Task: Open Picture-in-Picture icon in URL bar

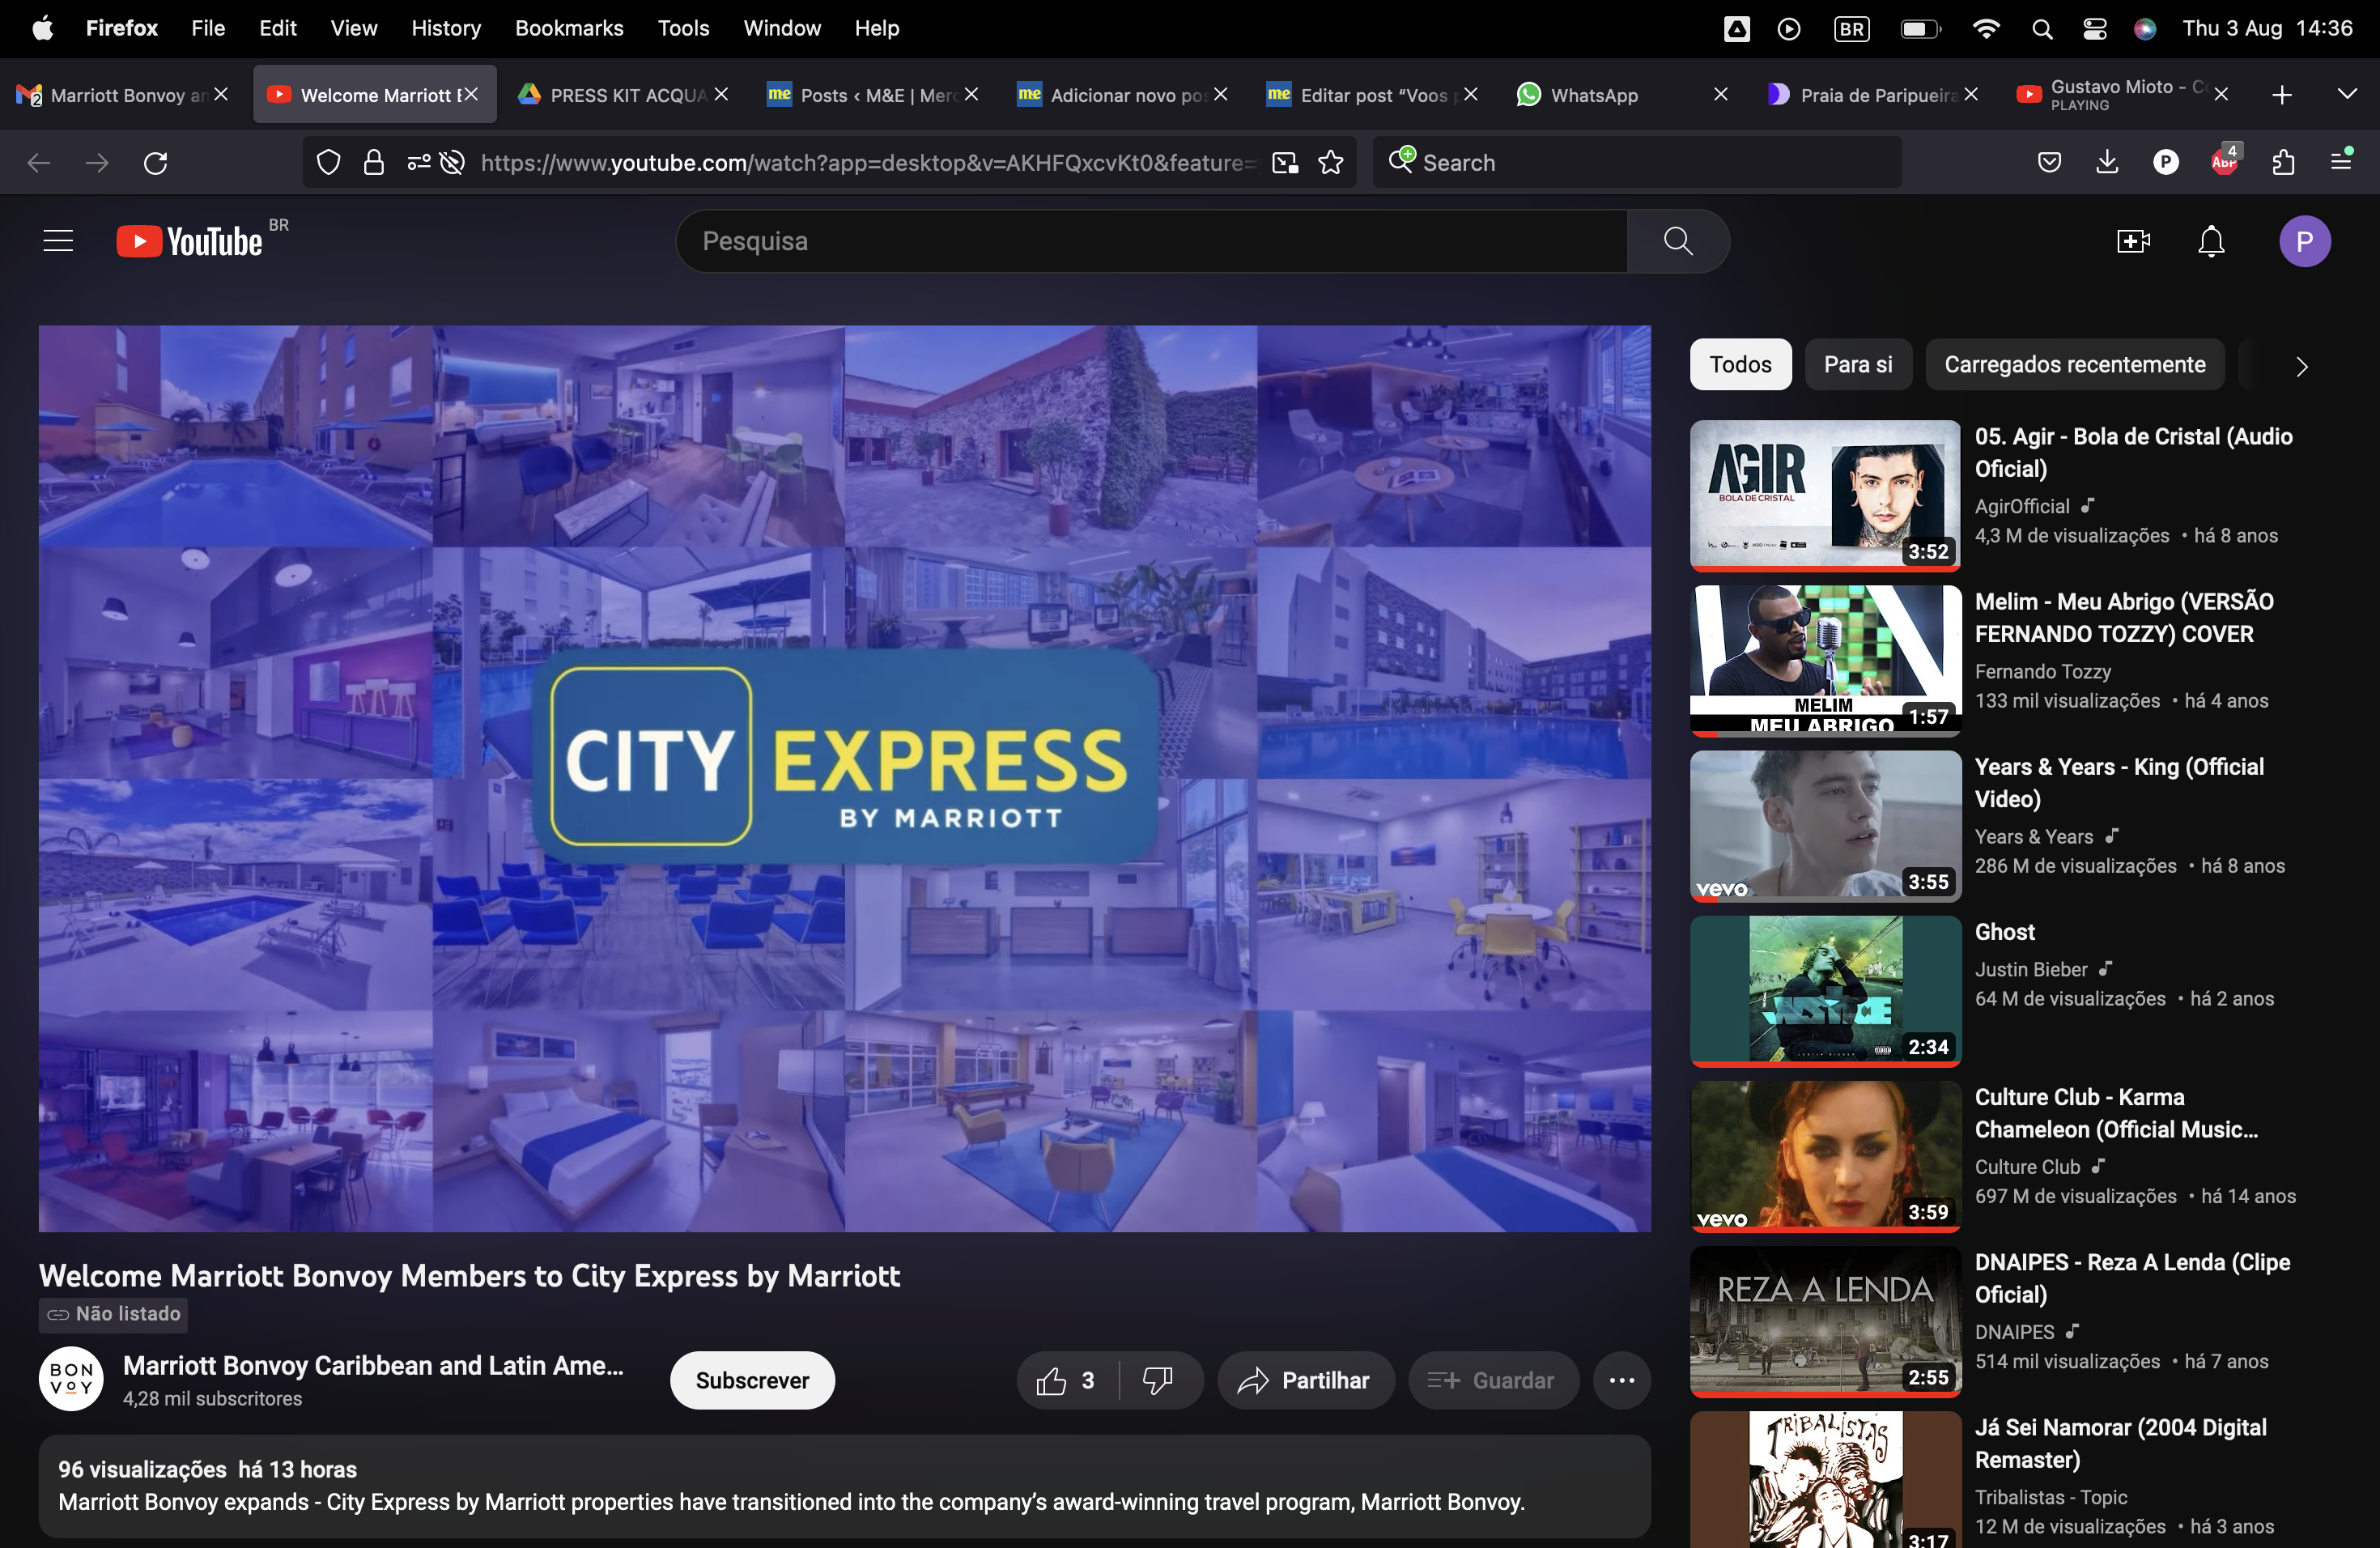Action: pyautogui.click(x=1284, y=162)
